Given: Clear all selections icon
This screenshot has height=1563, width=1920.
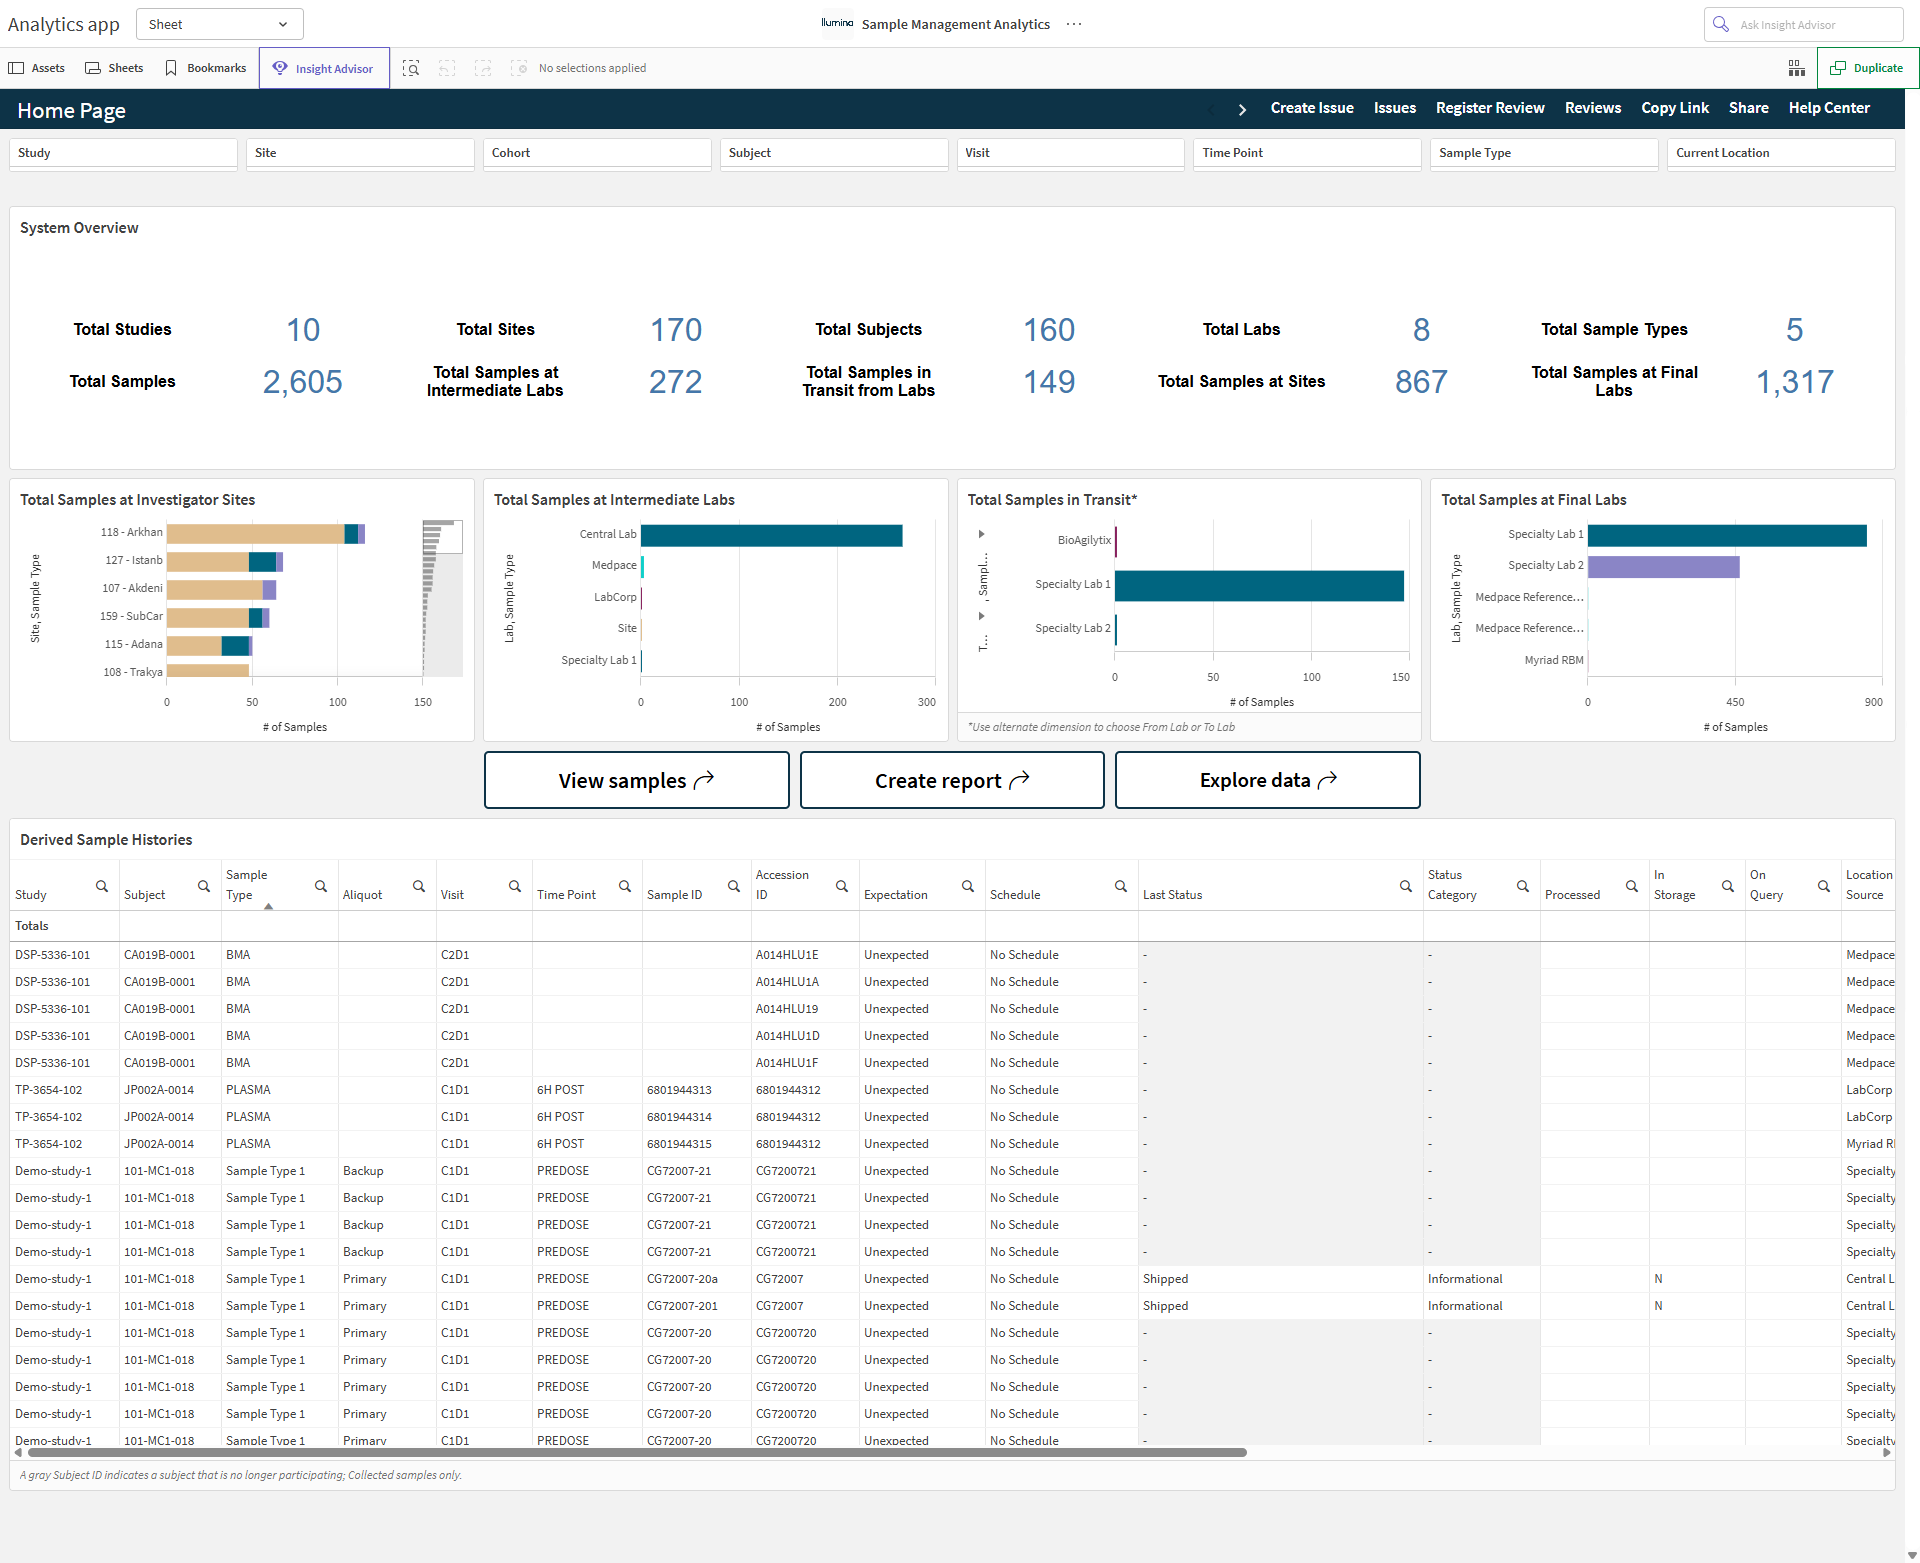Looking at the screenshot, I should (519, 68).
